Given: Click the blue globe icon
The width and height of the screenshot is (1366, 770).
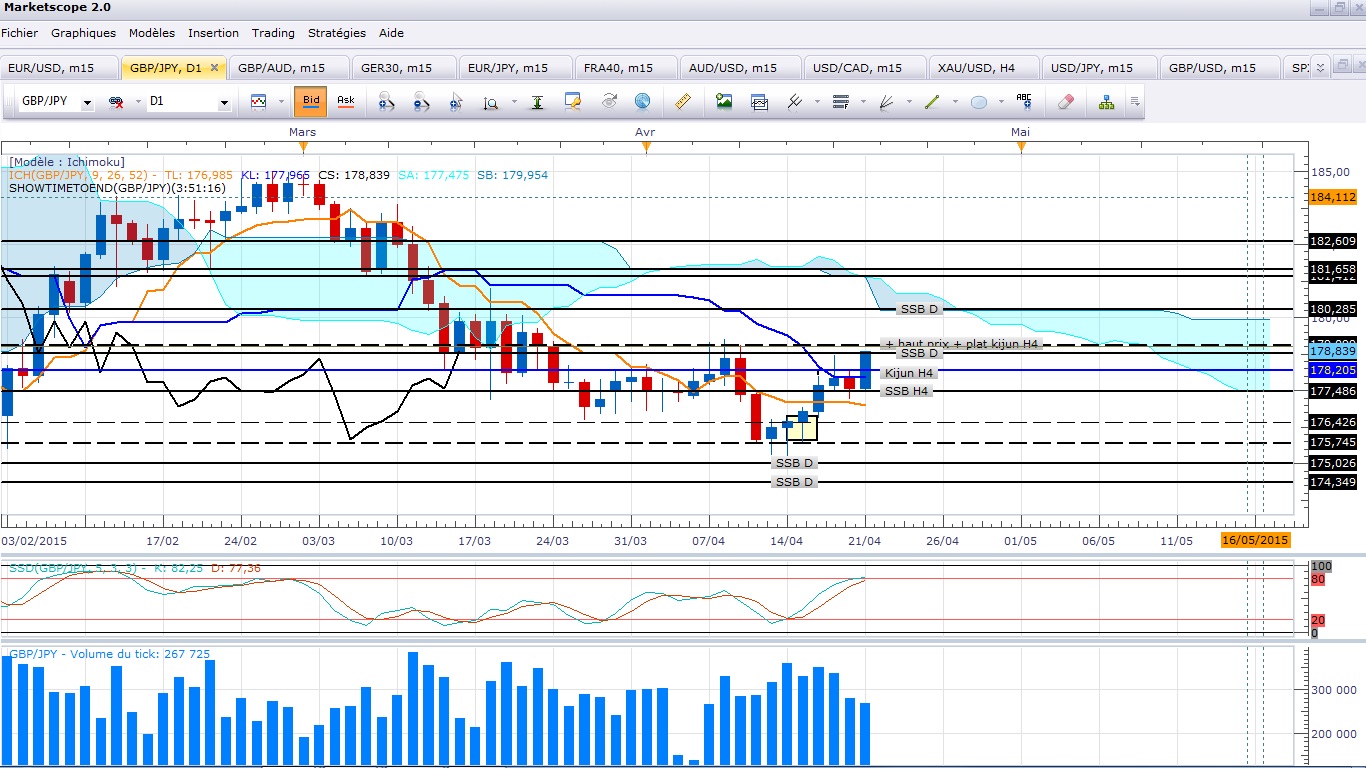Looking at the screenshot, I should coord(642,102).
